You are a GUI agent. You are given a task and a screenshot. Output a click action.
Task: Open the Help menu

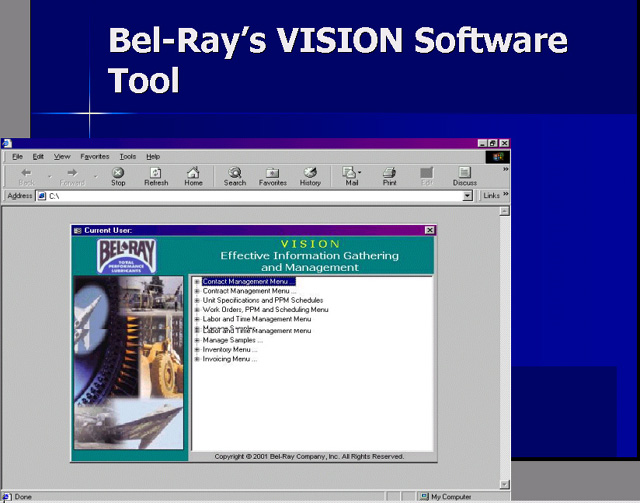click(x=153, y=157)
